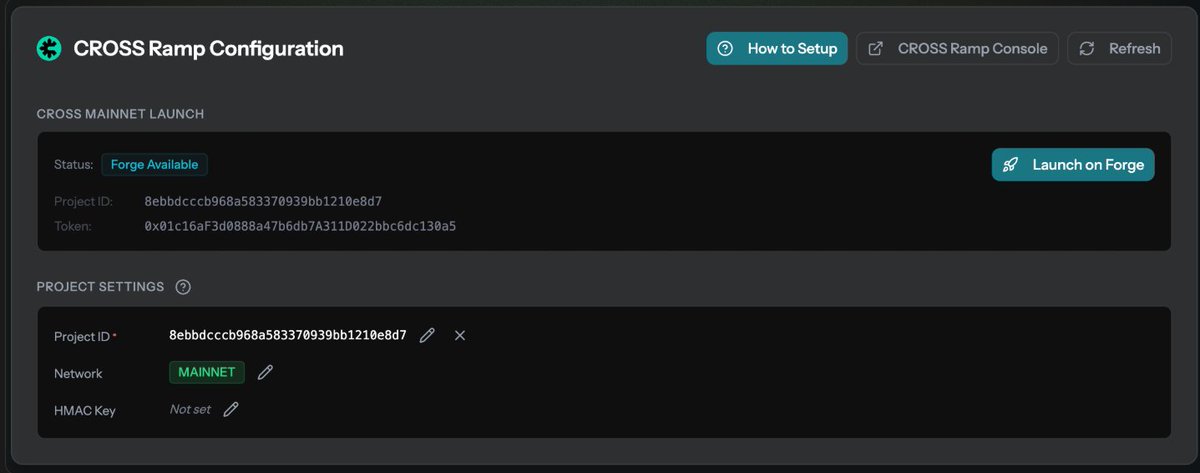
Task: Click the How to Setup button label
Action: 792,48
